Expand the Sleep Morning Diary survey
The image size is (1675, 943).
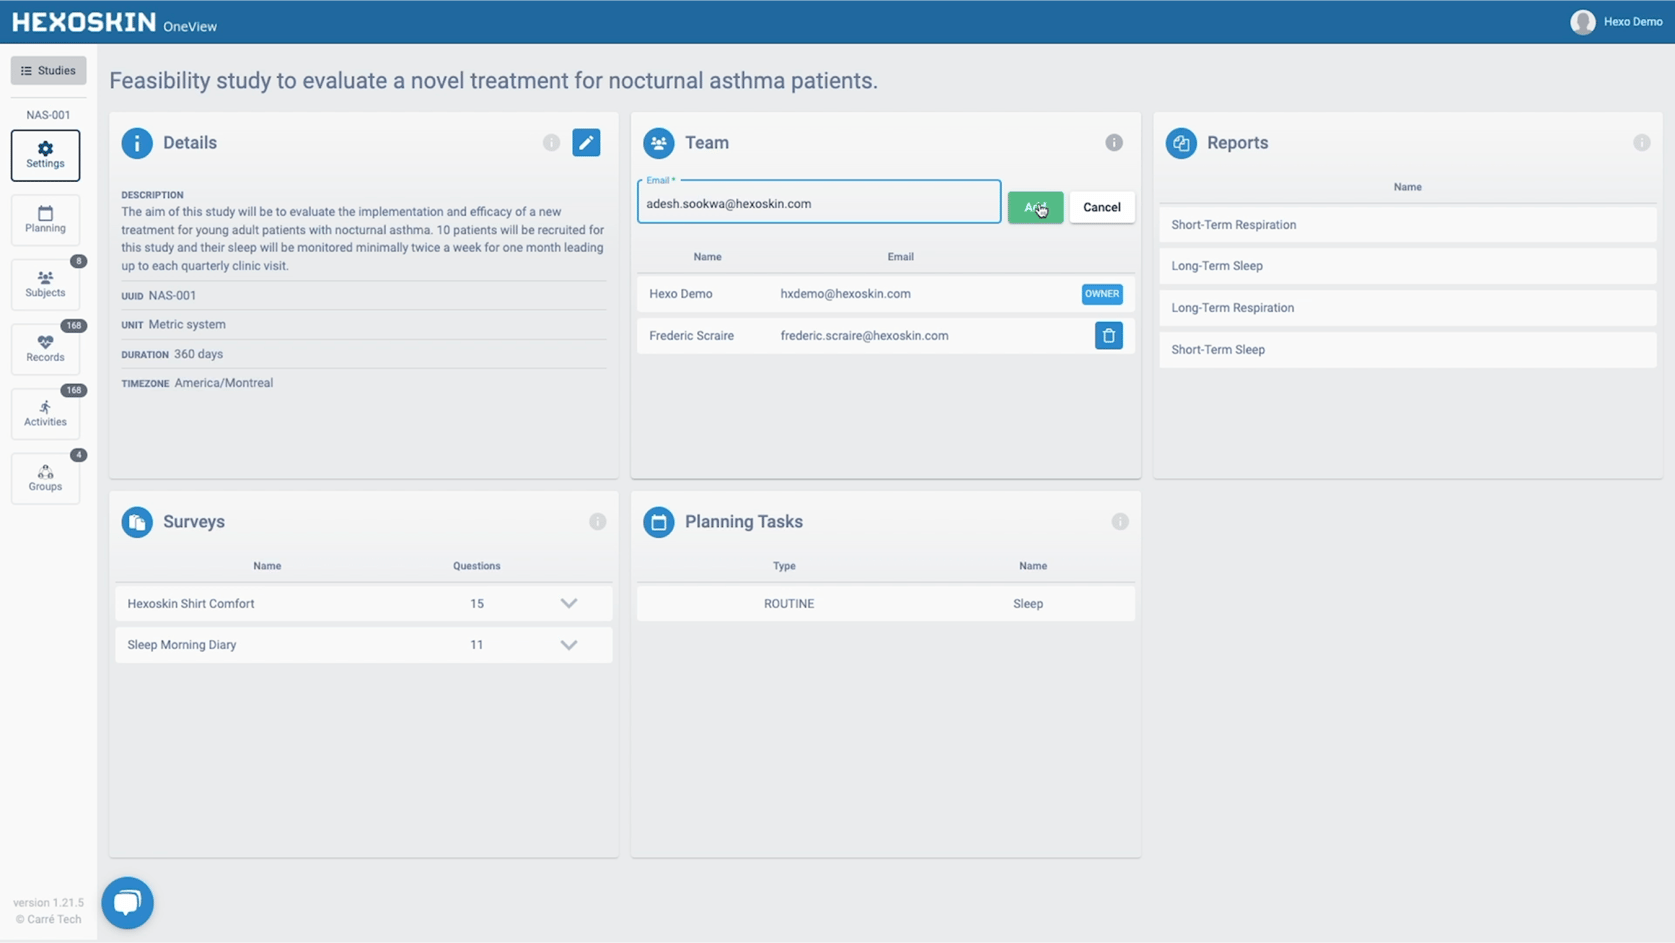tap(569, 645)
